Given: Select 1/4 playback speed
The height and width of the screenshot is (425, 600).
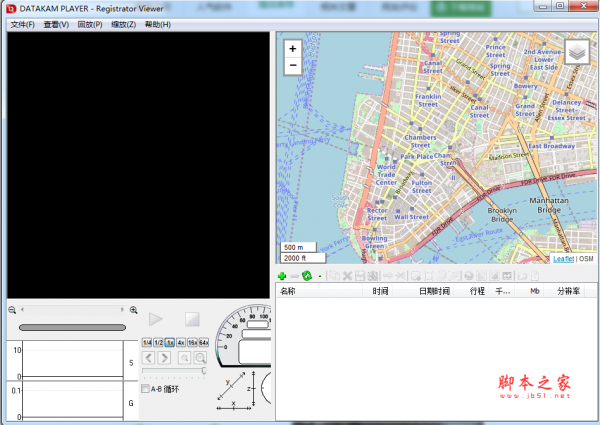Looking at the screenshot, I should point(146,343).
